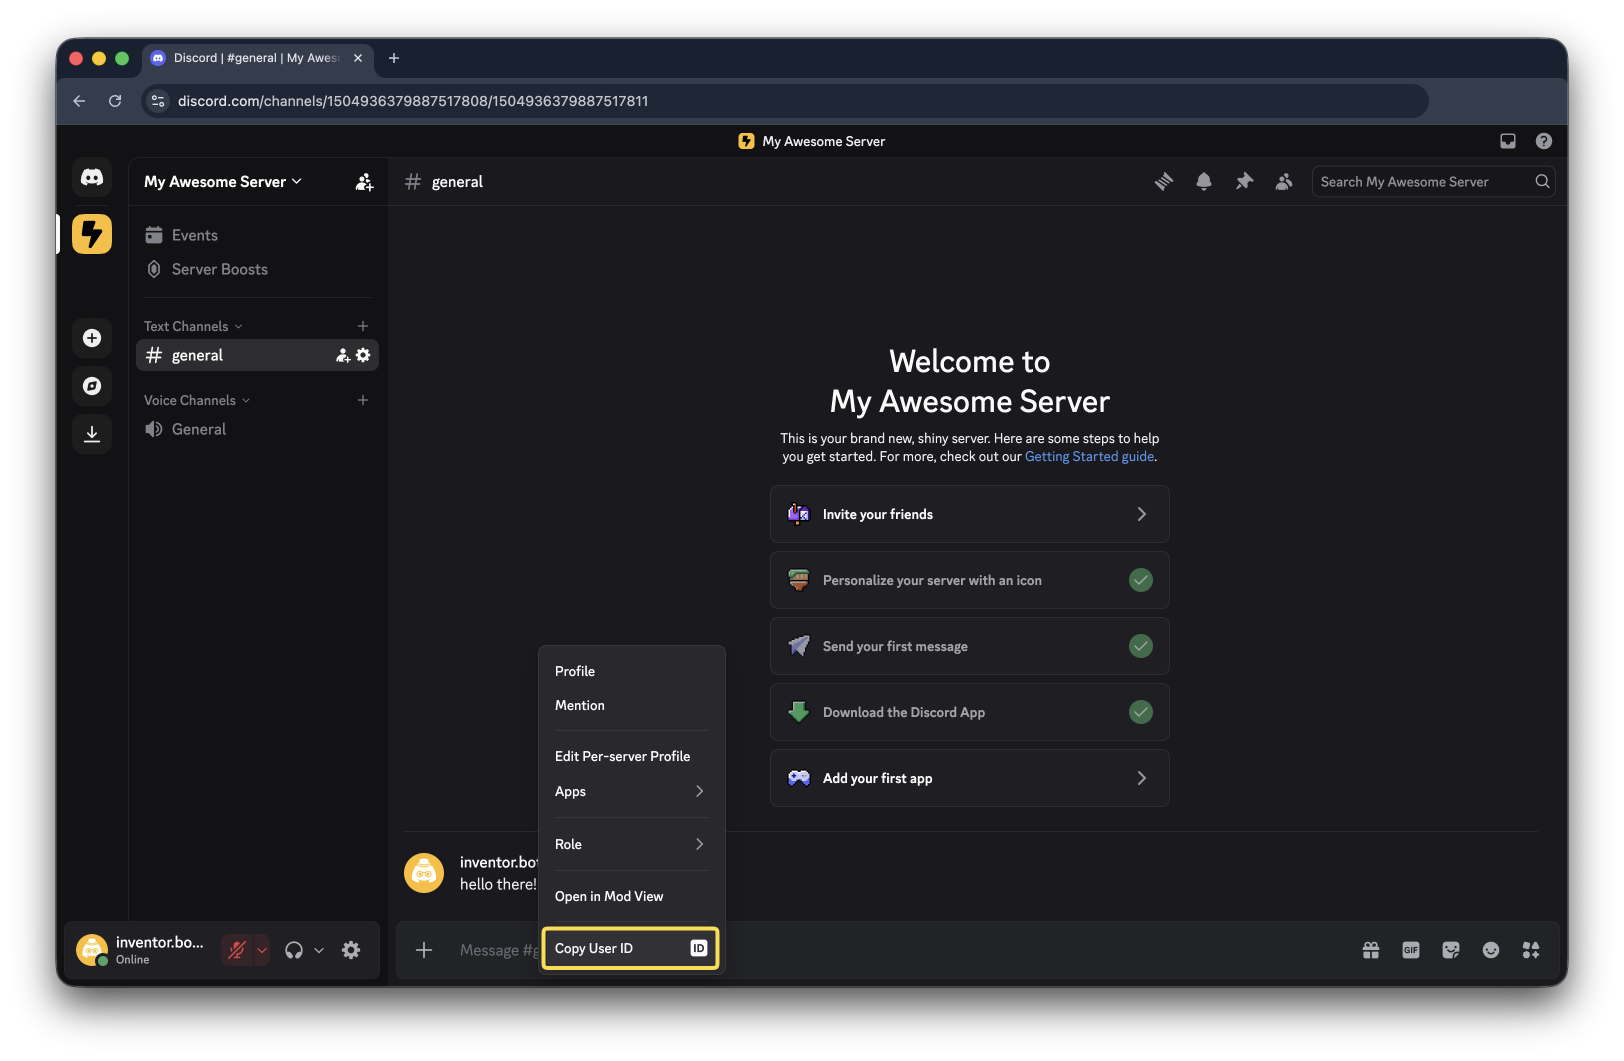Create invite for general channel
Viewport: 1624px width, 1061px height.
point(343,355)
